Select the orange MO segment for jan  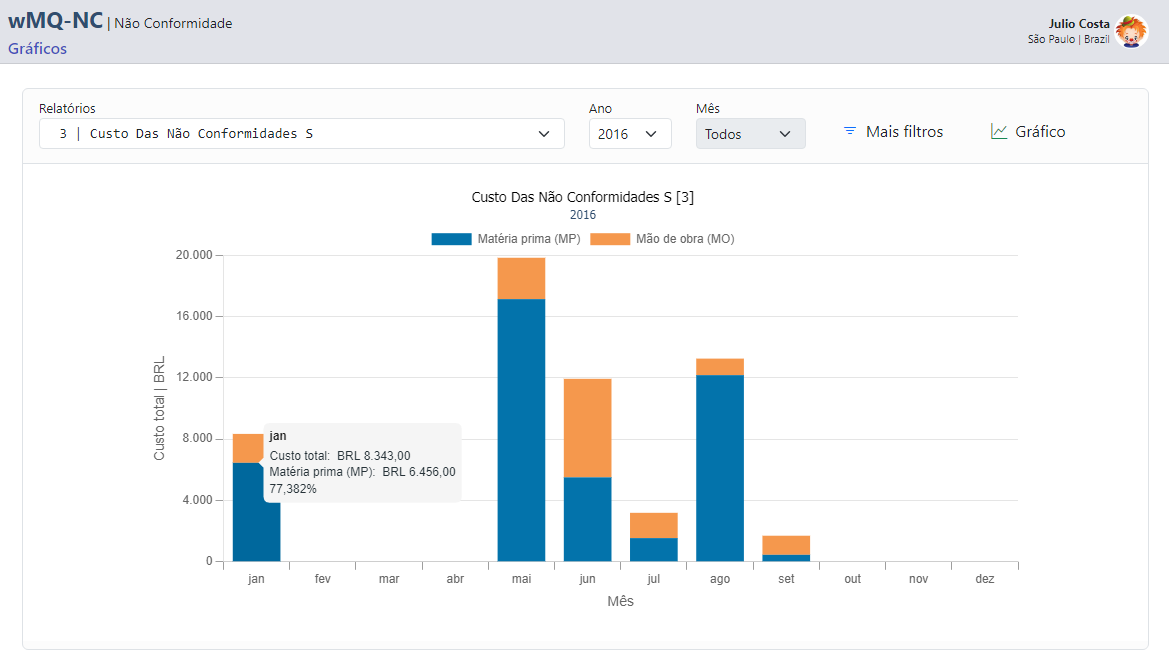(248, 448)
